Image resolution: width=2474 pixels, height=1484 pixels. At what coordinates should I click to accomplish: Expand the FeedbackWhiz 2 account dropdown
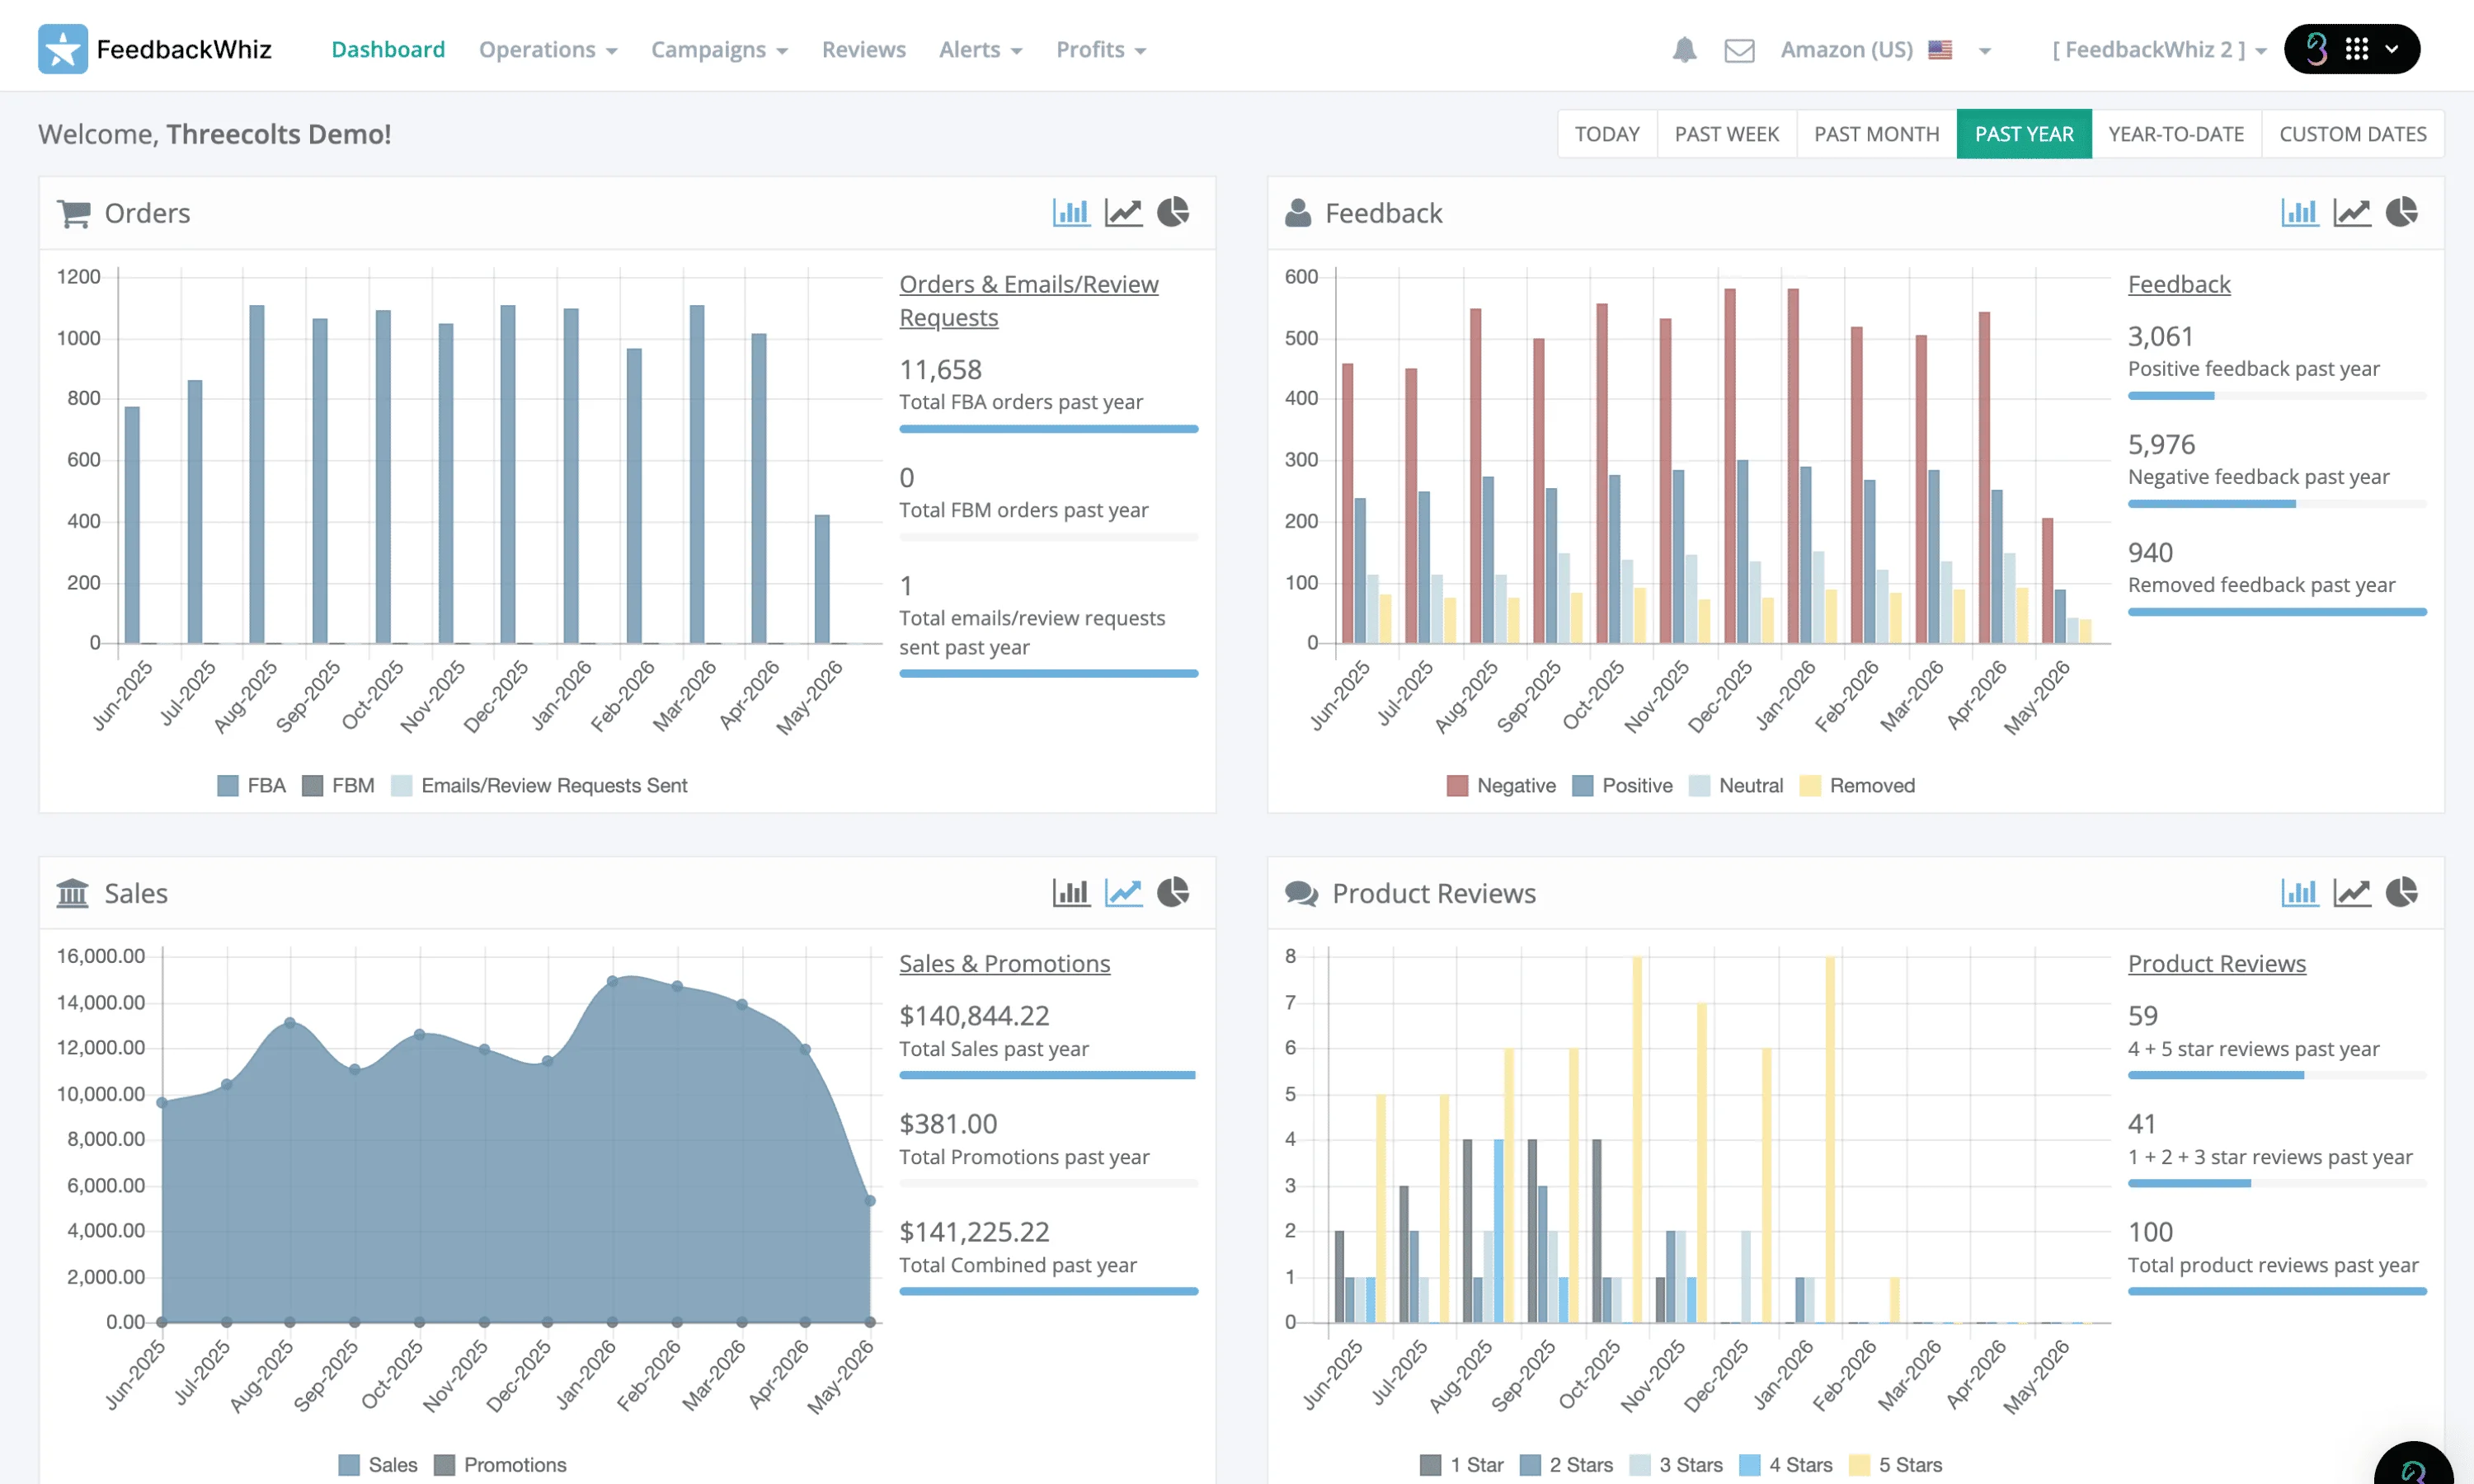[x=2158, y=49]
